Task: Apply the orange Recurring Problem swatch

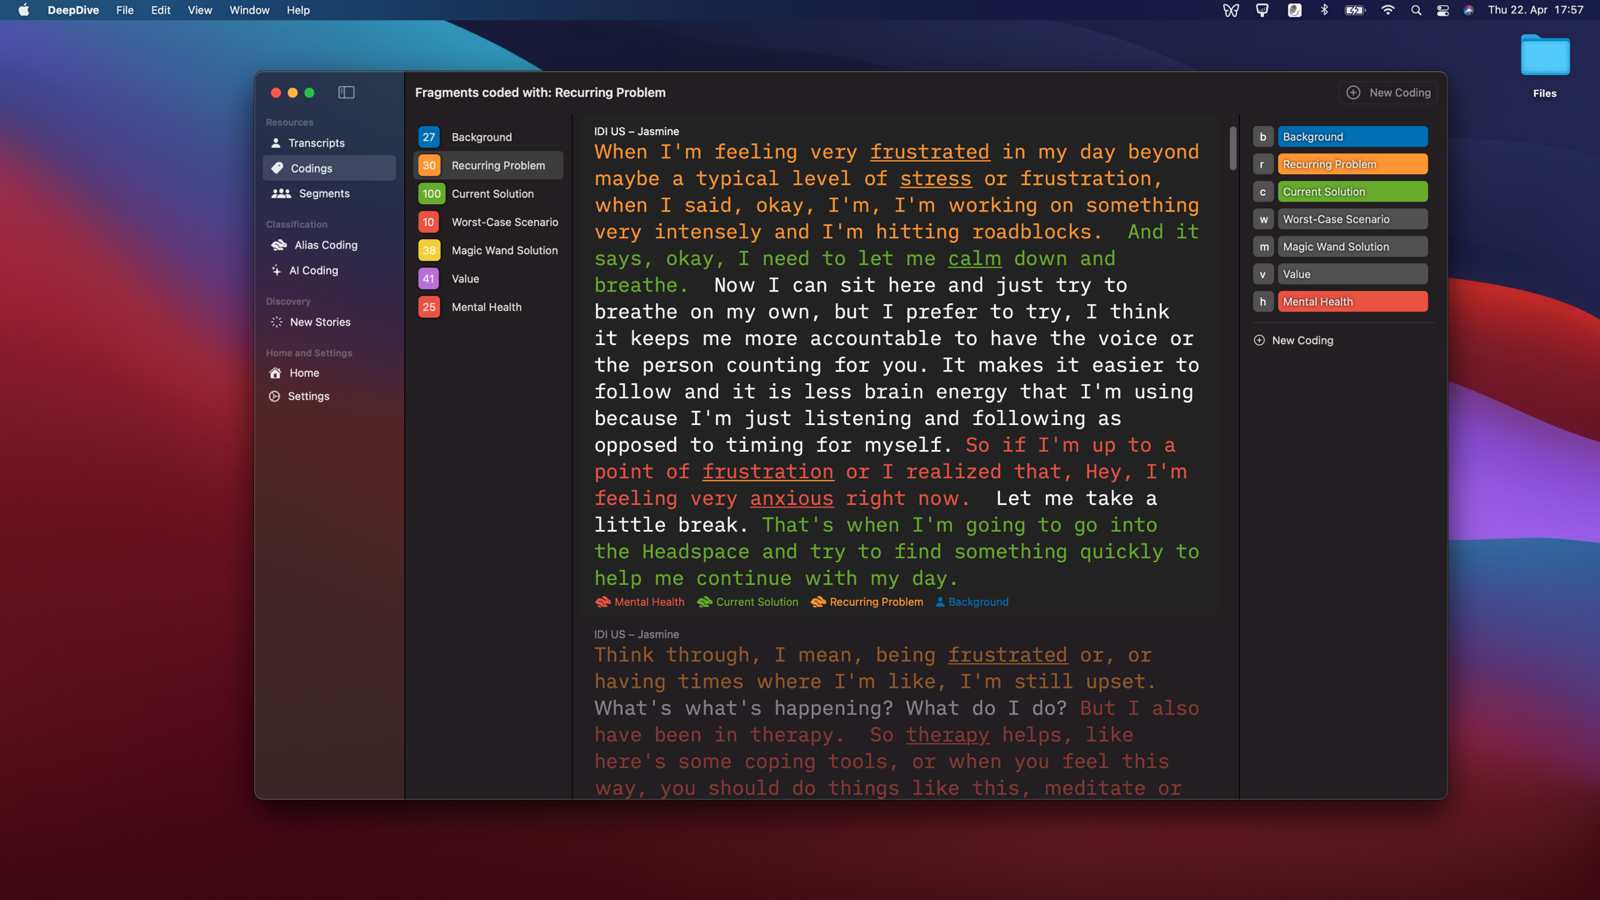Action: (1352, 164)
